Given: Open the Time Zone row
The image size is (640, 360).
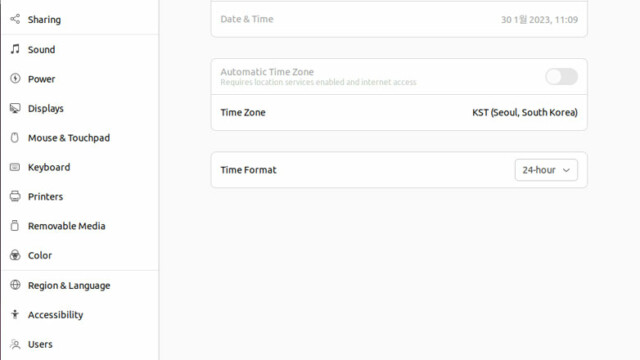Looking at the screenshot, I should coord(399,113).
